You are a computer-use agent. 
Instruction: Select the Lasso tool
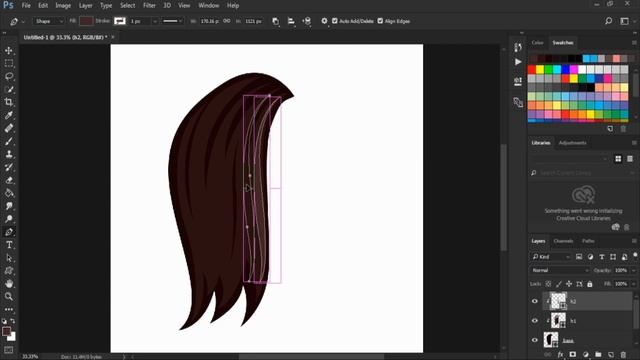click(9, 76)
